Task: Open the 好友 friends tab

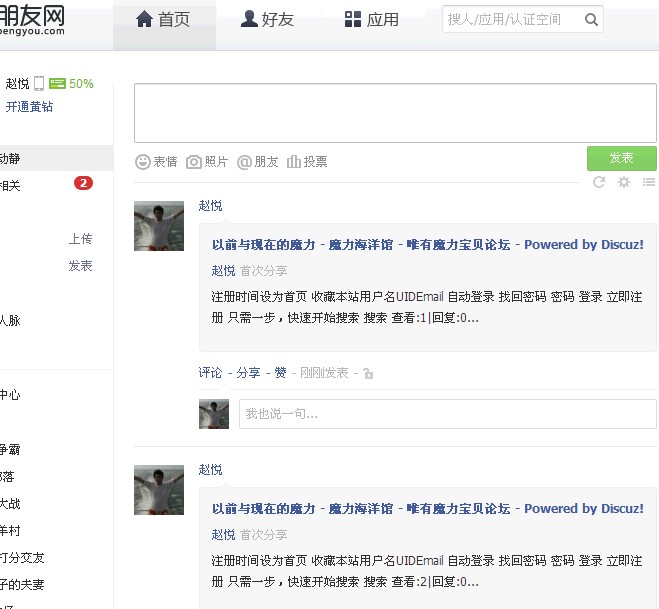Action: click(268, 19)
